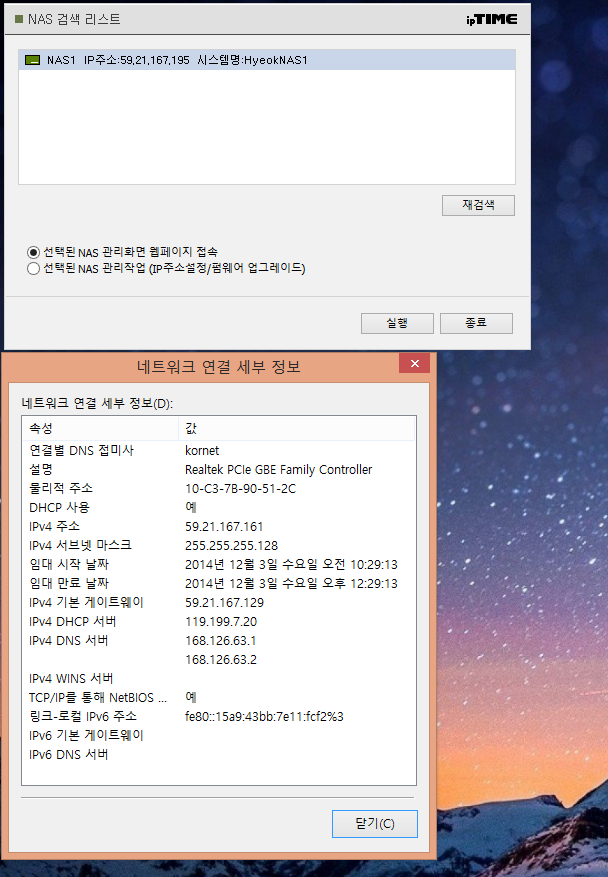Click the 속성 column header

(100, 428)
